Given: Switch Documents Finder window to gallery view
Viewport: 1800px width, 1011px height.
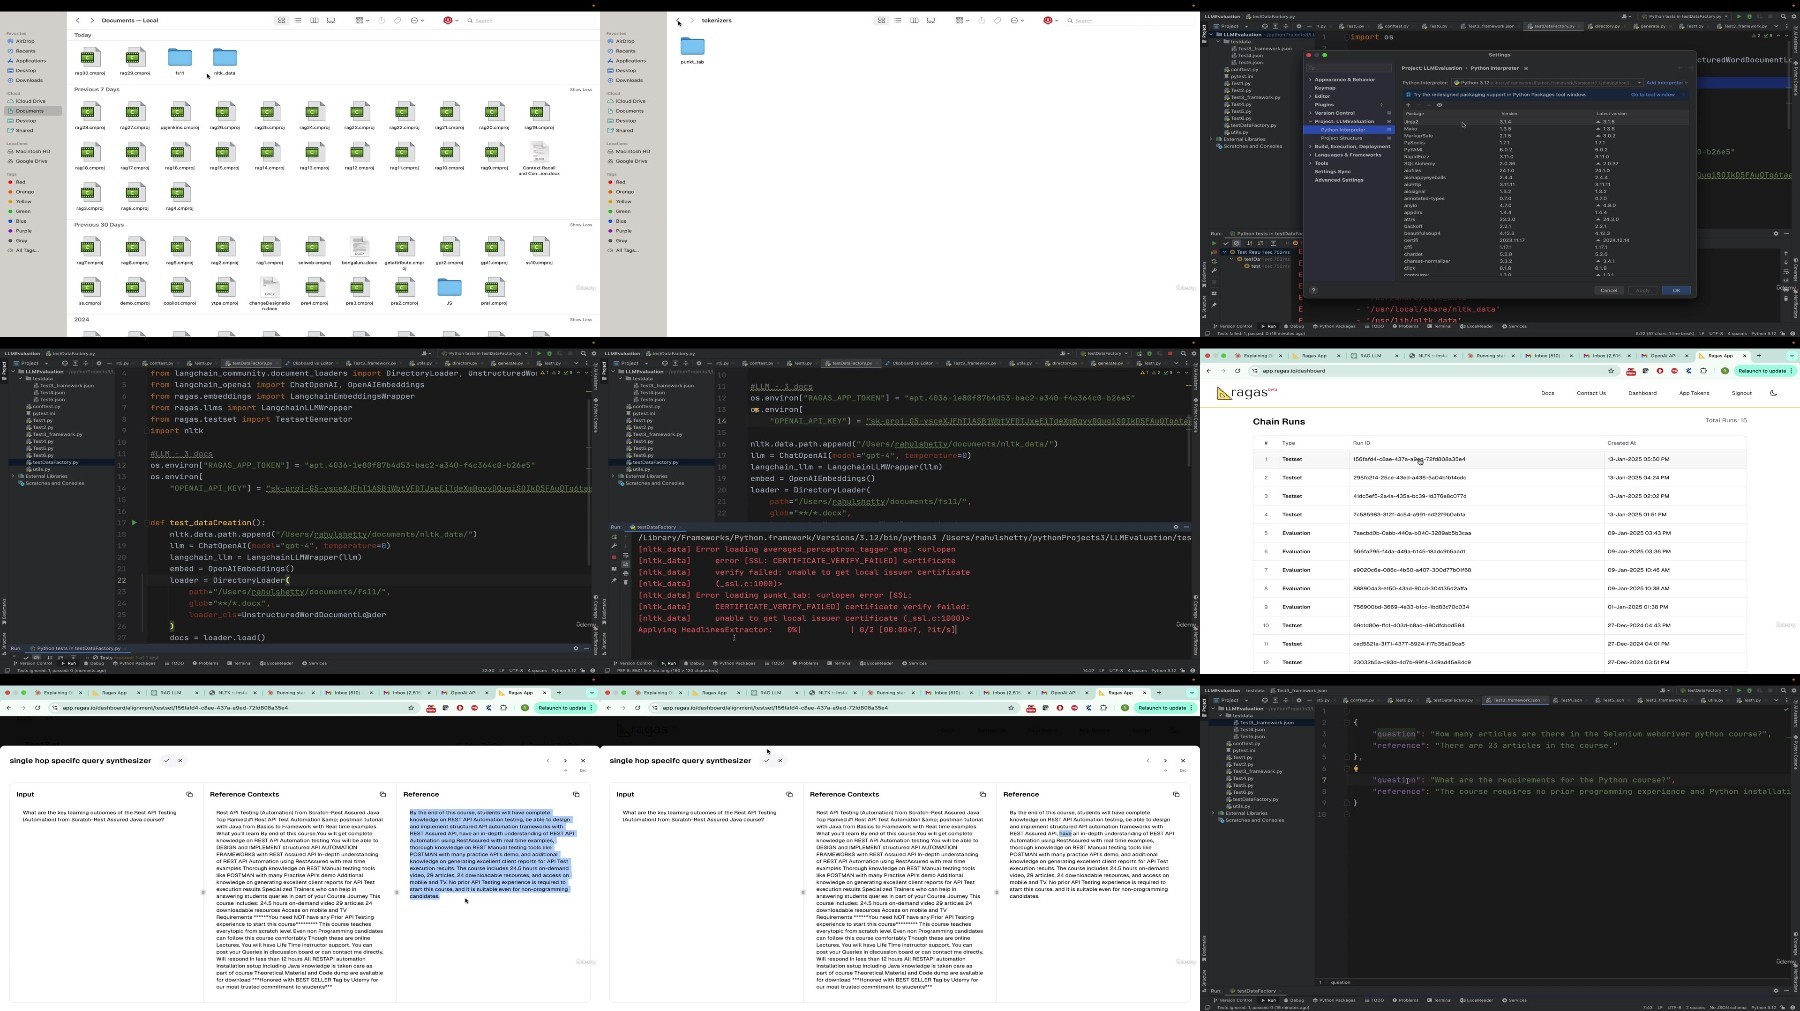Looking at the screenshot, I should [x=331, y=20].
